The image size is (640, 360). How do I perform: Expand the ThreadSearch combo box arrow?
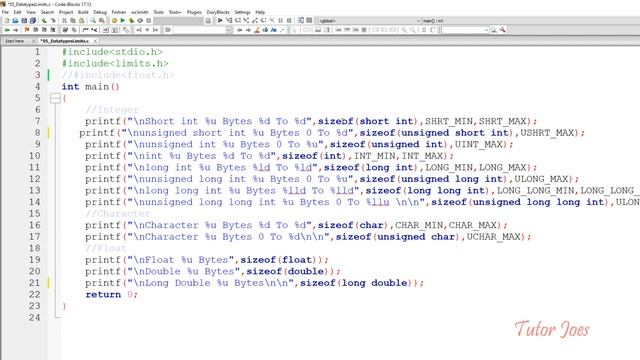(x=486, y=30)
